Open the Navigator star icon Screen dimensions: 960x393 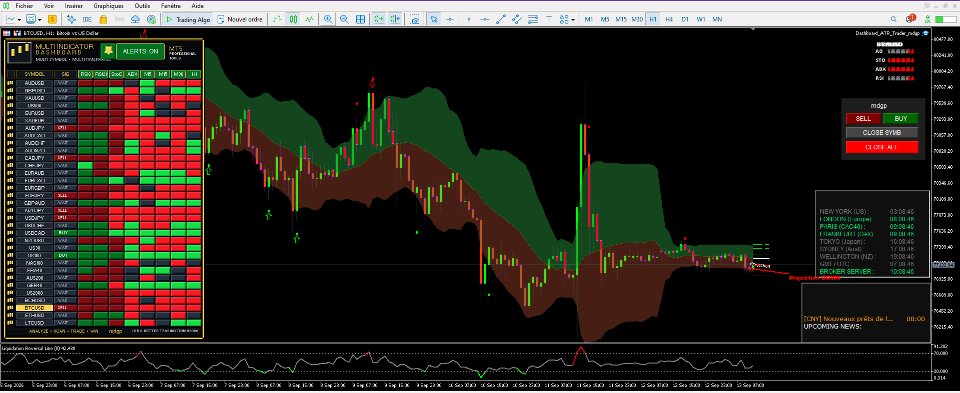click(71, 20)
